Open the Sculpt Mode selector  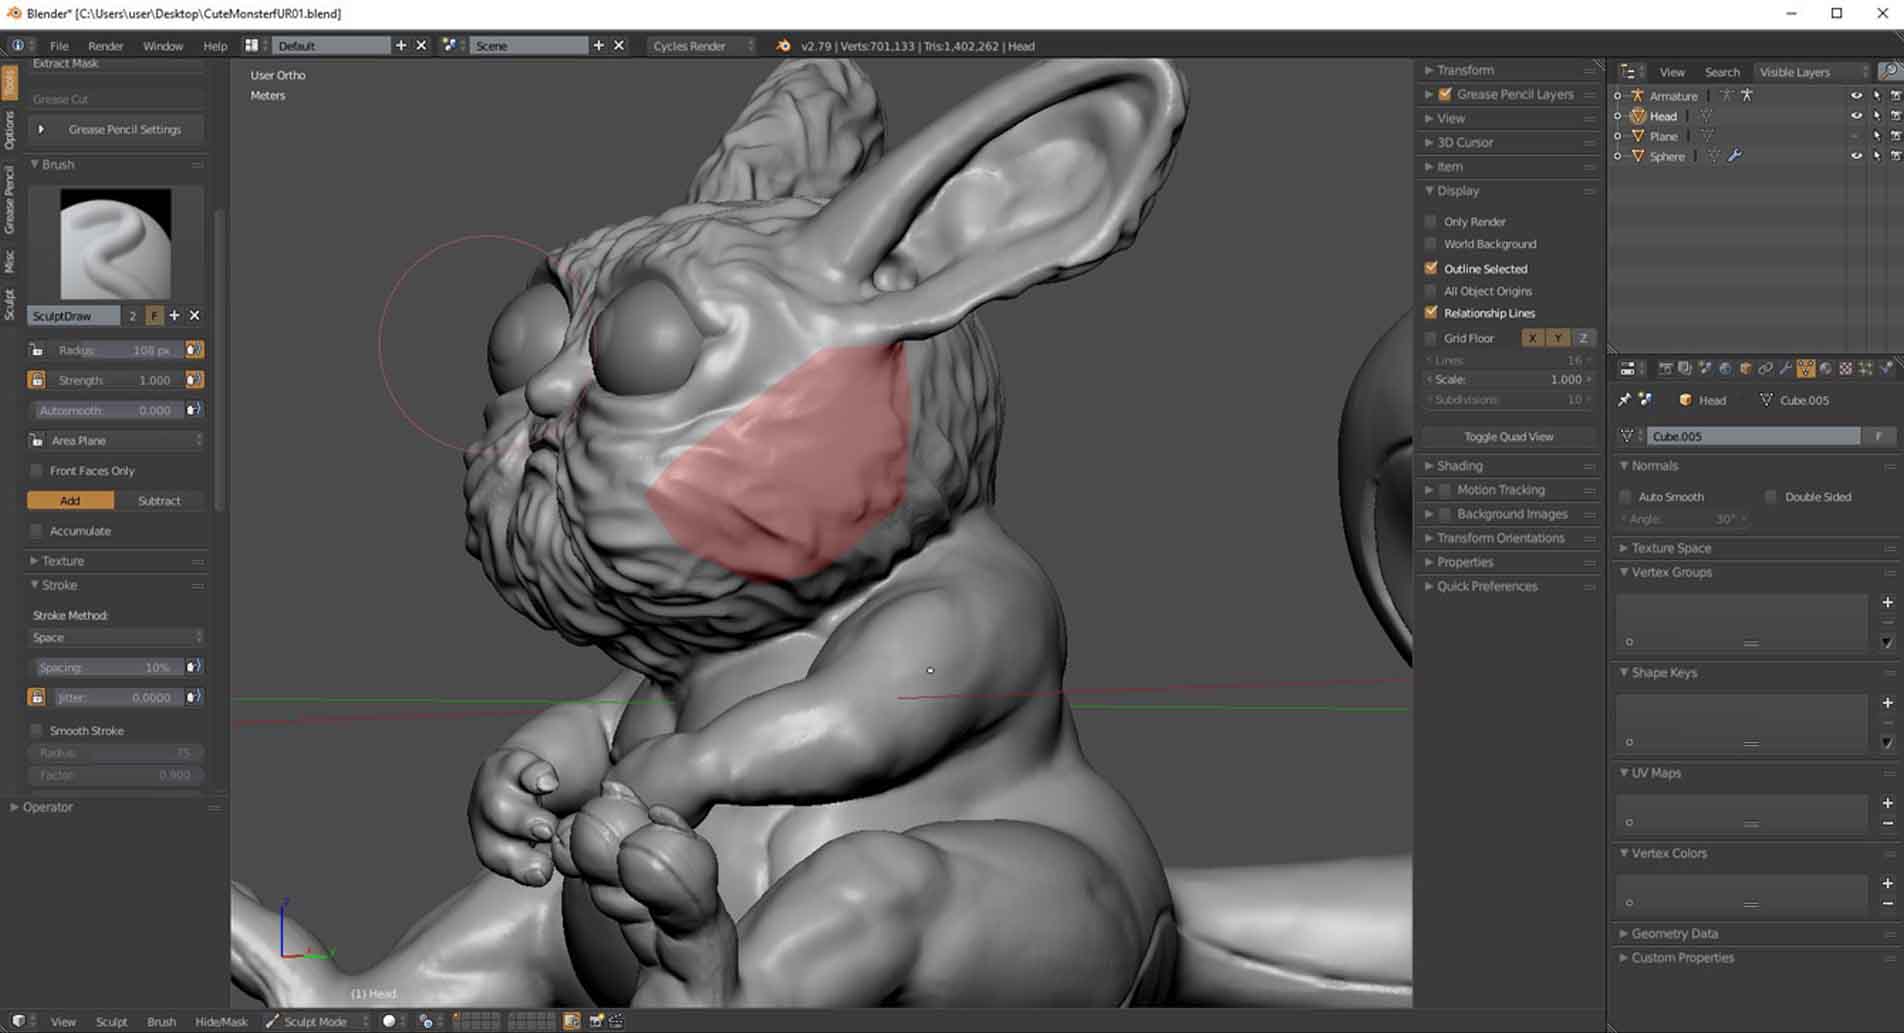pyautogui.click(x=316, y=1021)
